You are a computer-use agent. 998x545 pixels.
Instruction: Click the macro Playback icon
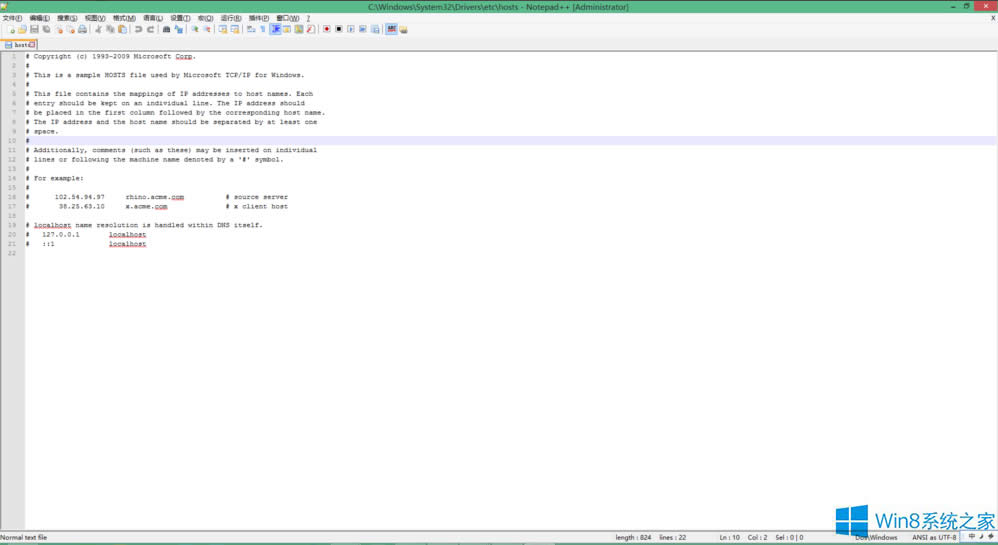tap(351, 29)
